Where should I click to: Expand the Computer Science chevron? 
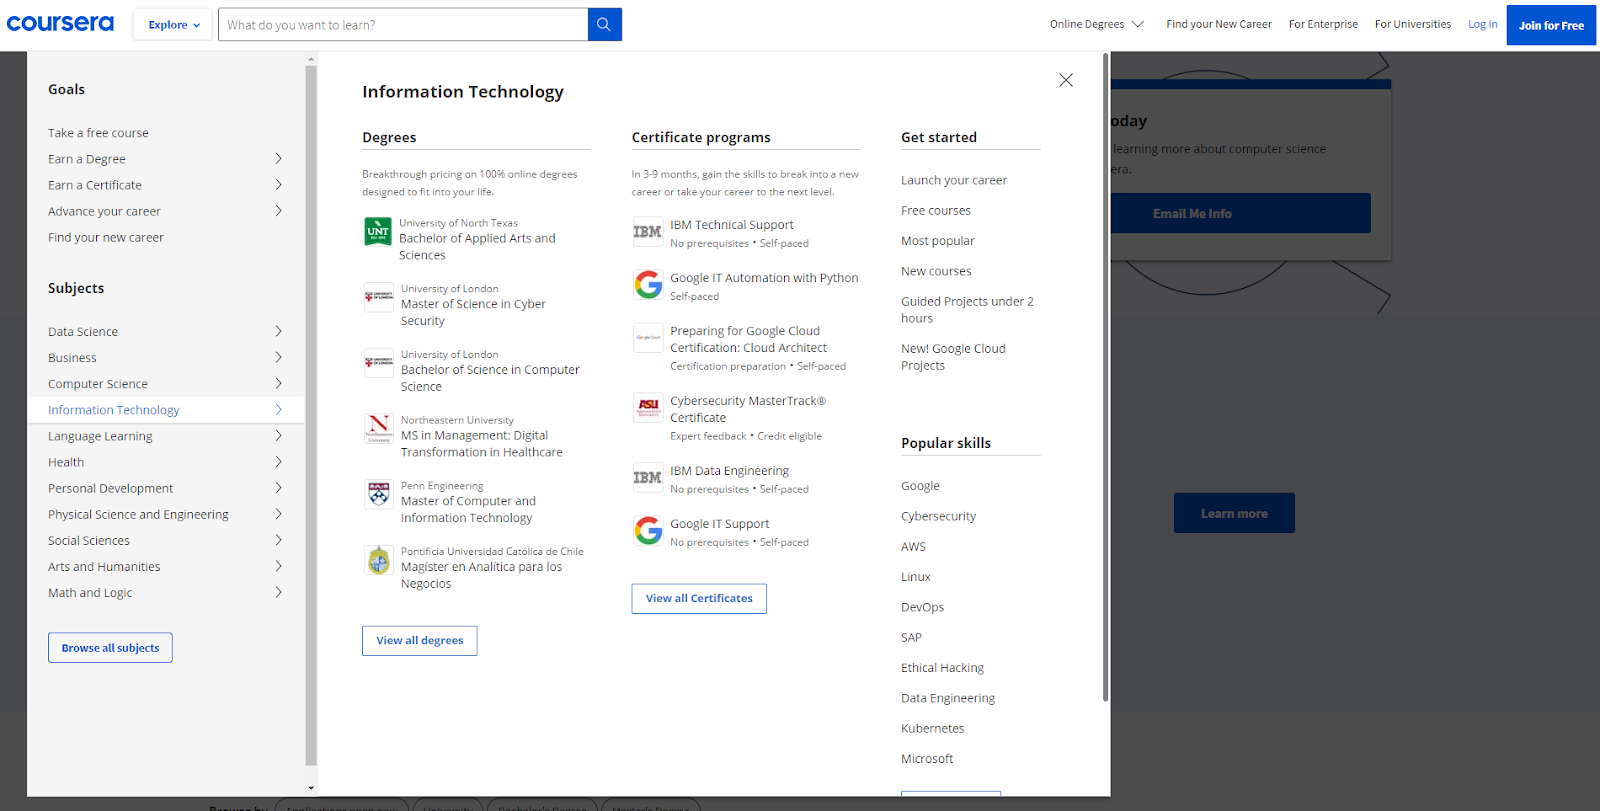click(278, 383)
